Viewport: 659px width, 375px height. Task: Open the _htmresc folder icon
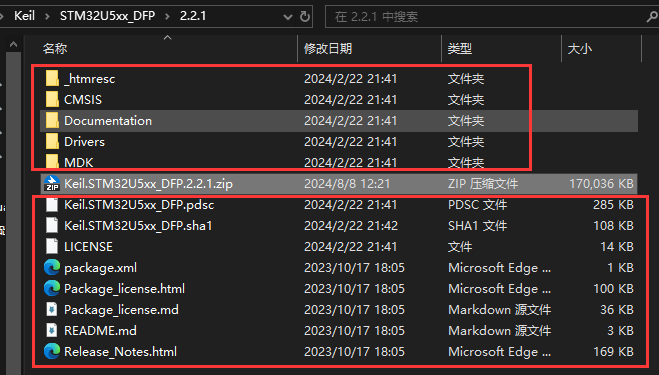tap(52, 79)
